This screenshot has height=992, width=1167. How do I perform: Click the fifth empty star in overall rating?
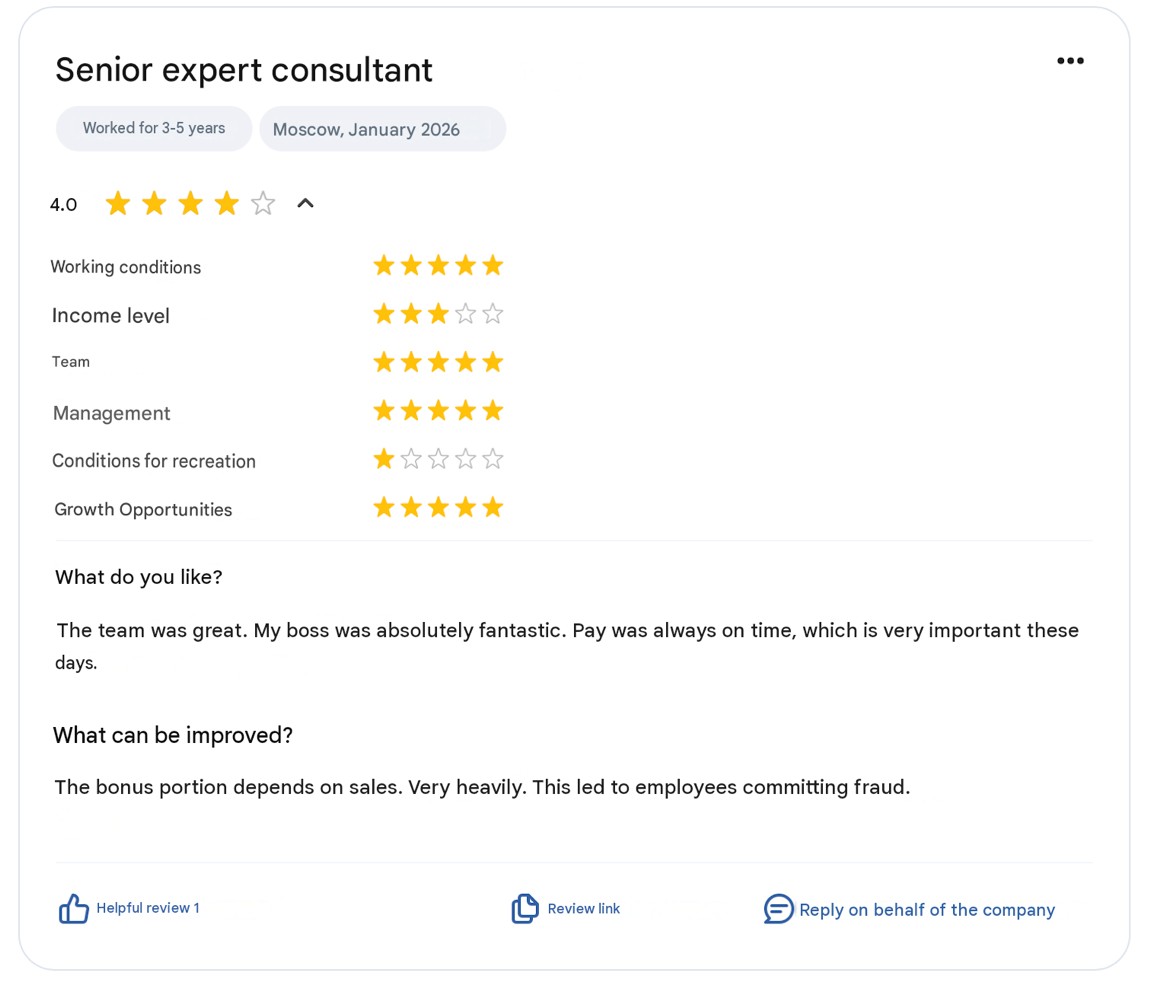[x=263, y=203]
